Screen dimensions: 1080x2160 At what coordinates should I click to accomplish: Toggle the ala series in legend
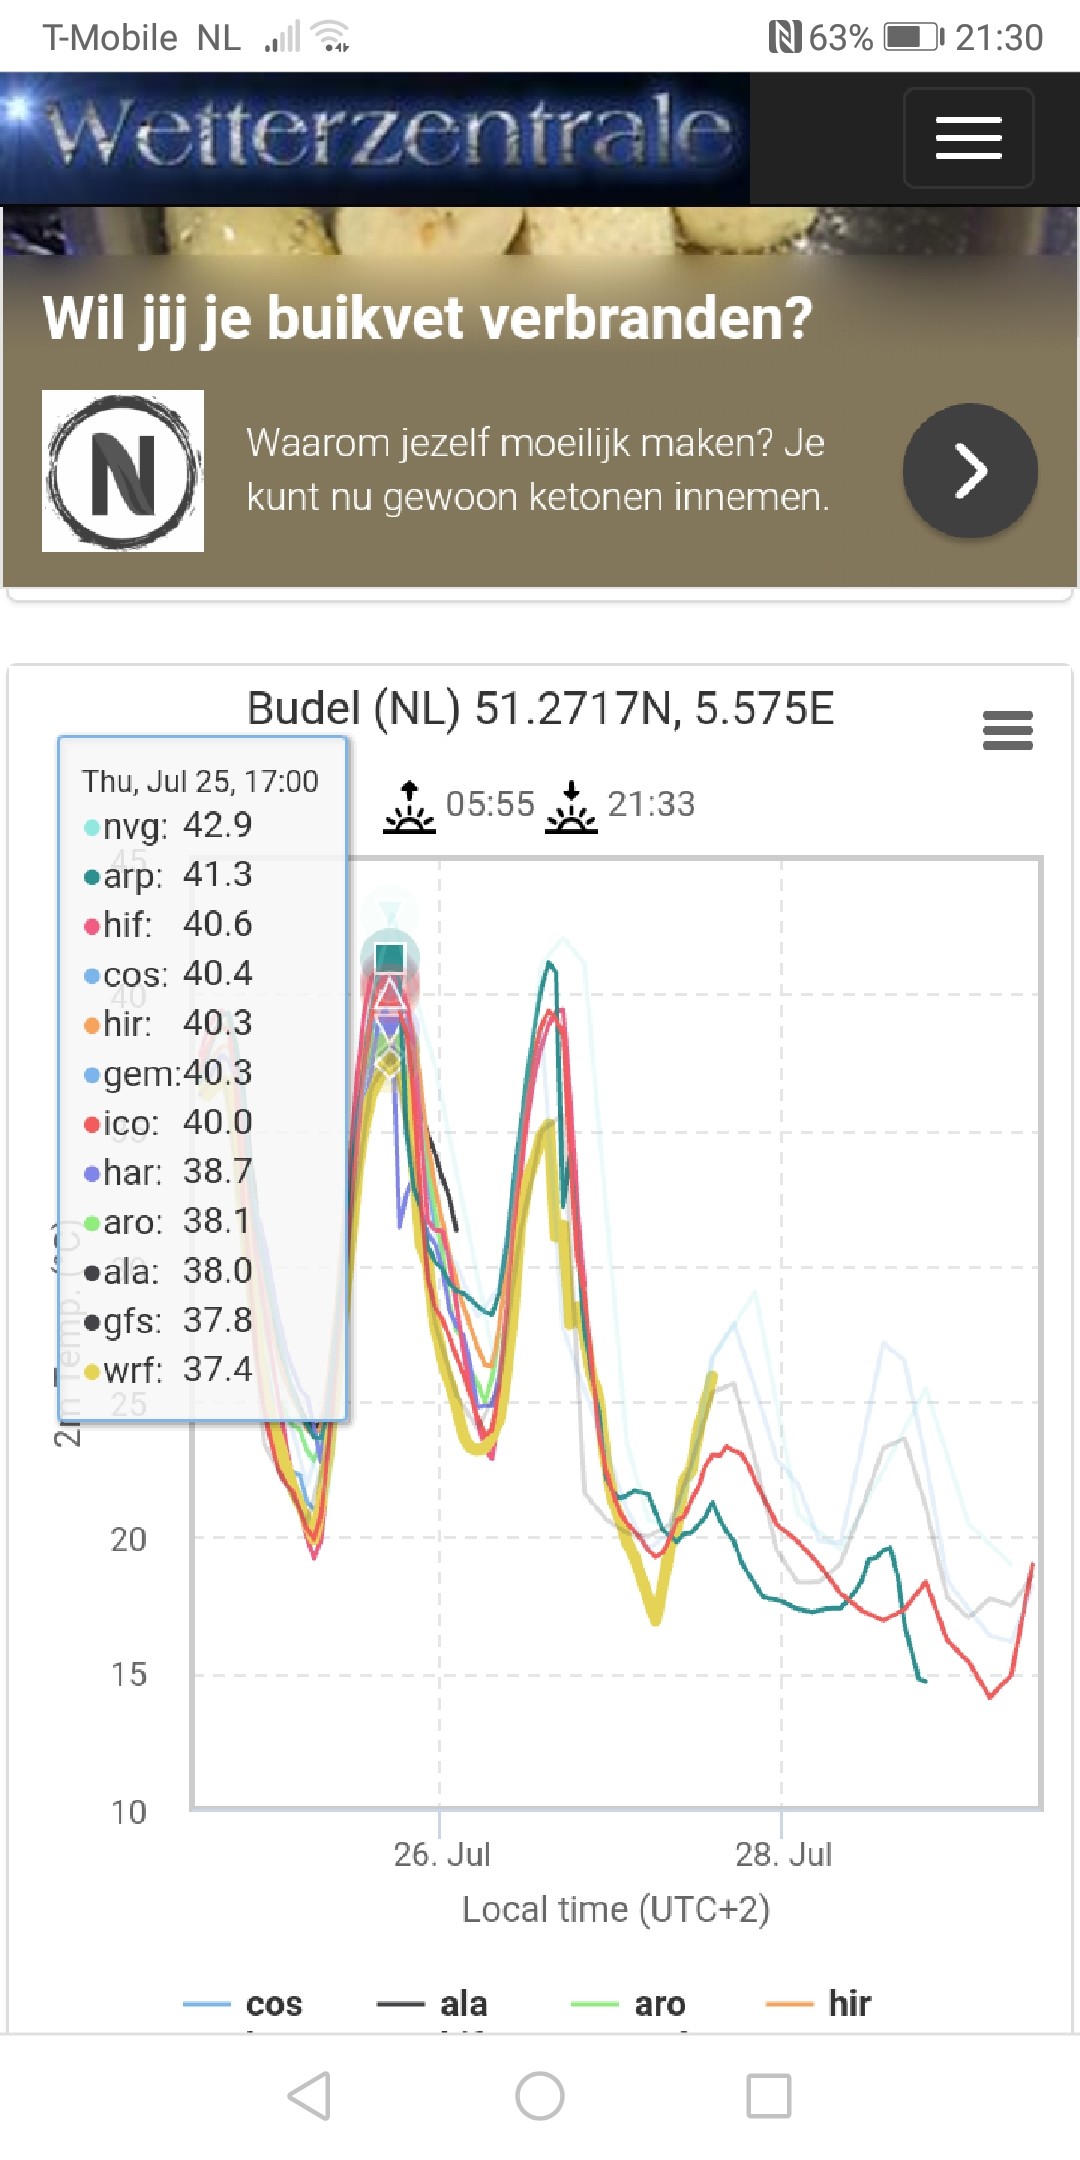tap(432, 2003)
